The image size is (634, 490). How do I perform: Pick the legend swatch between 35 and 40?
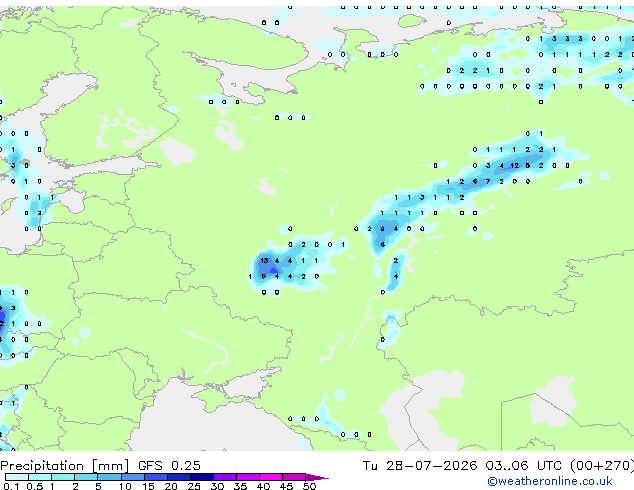pyautogui.click(x=248, y=477)
